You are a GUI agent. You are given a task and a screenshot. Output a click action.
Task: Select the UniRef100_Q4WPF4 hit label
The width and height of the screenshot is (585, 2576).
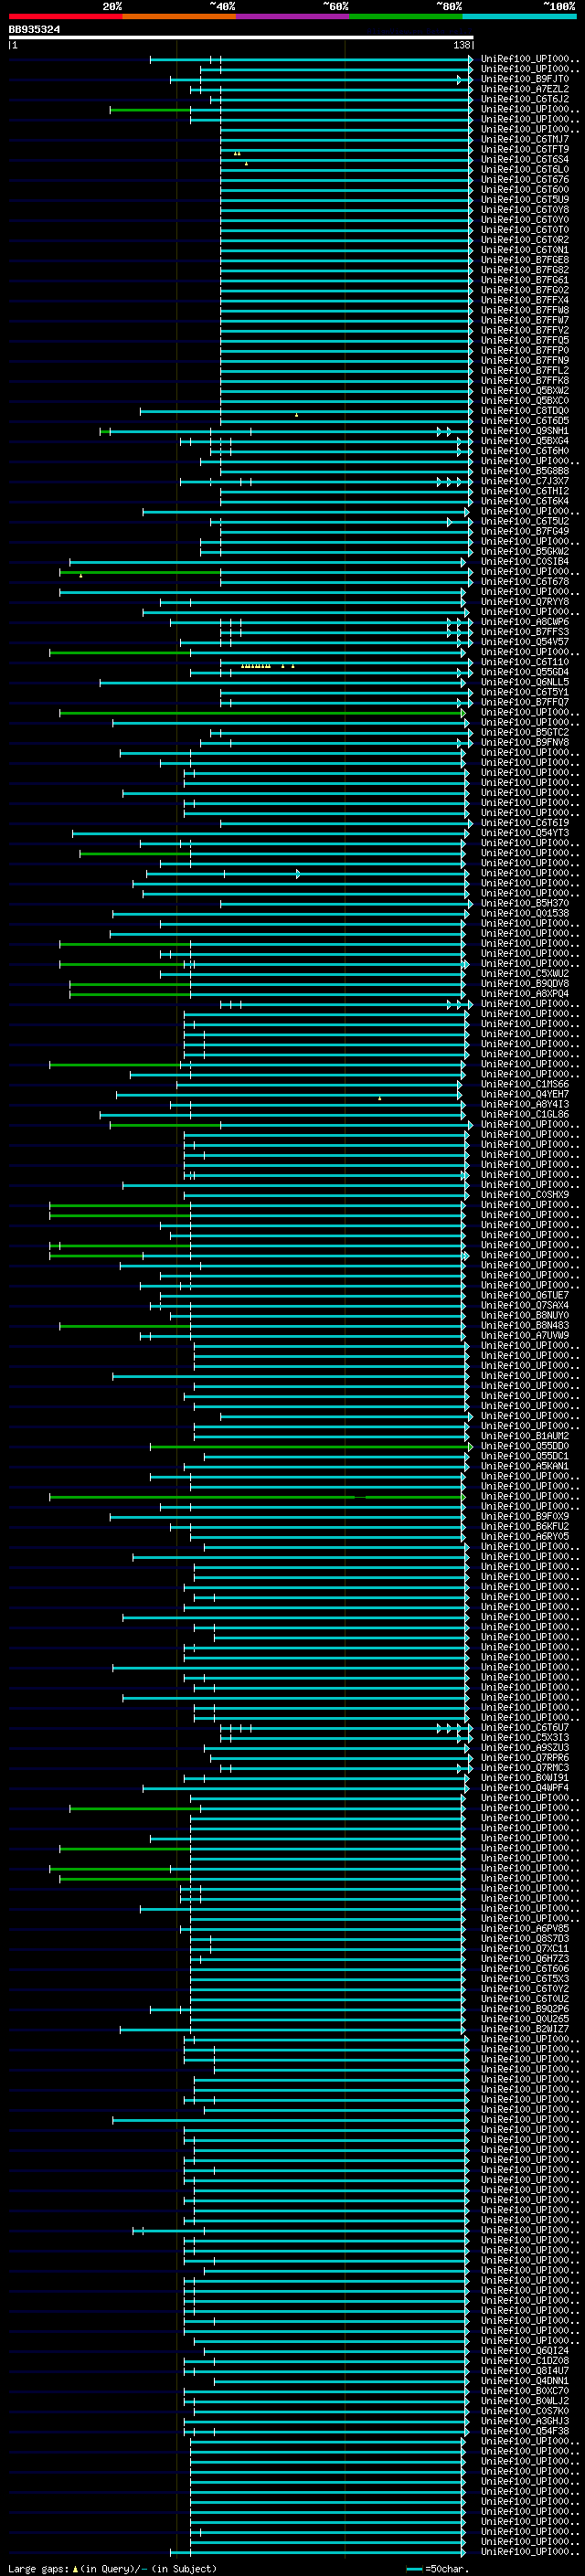point(525,1788)
